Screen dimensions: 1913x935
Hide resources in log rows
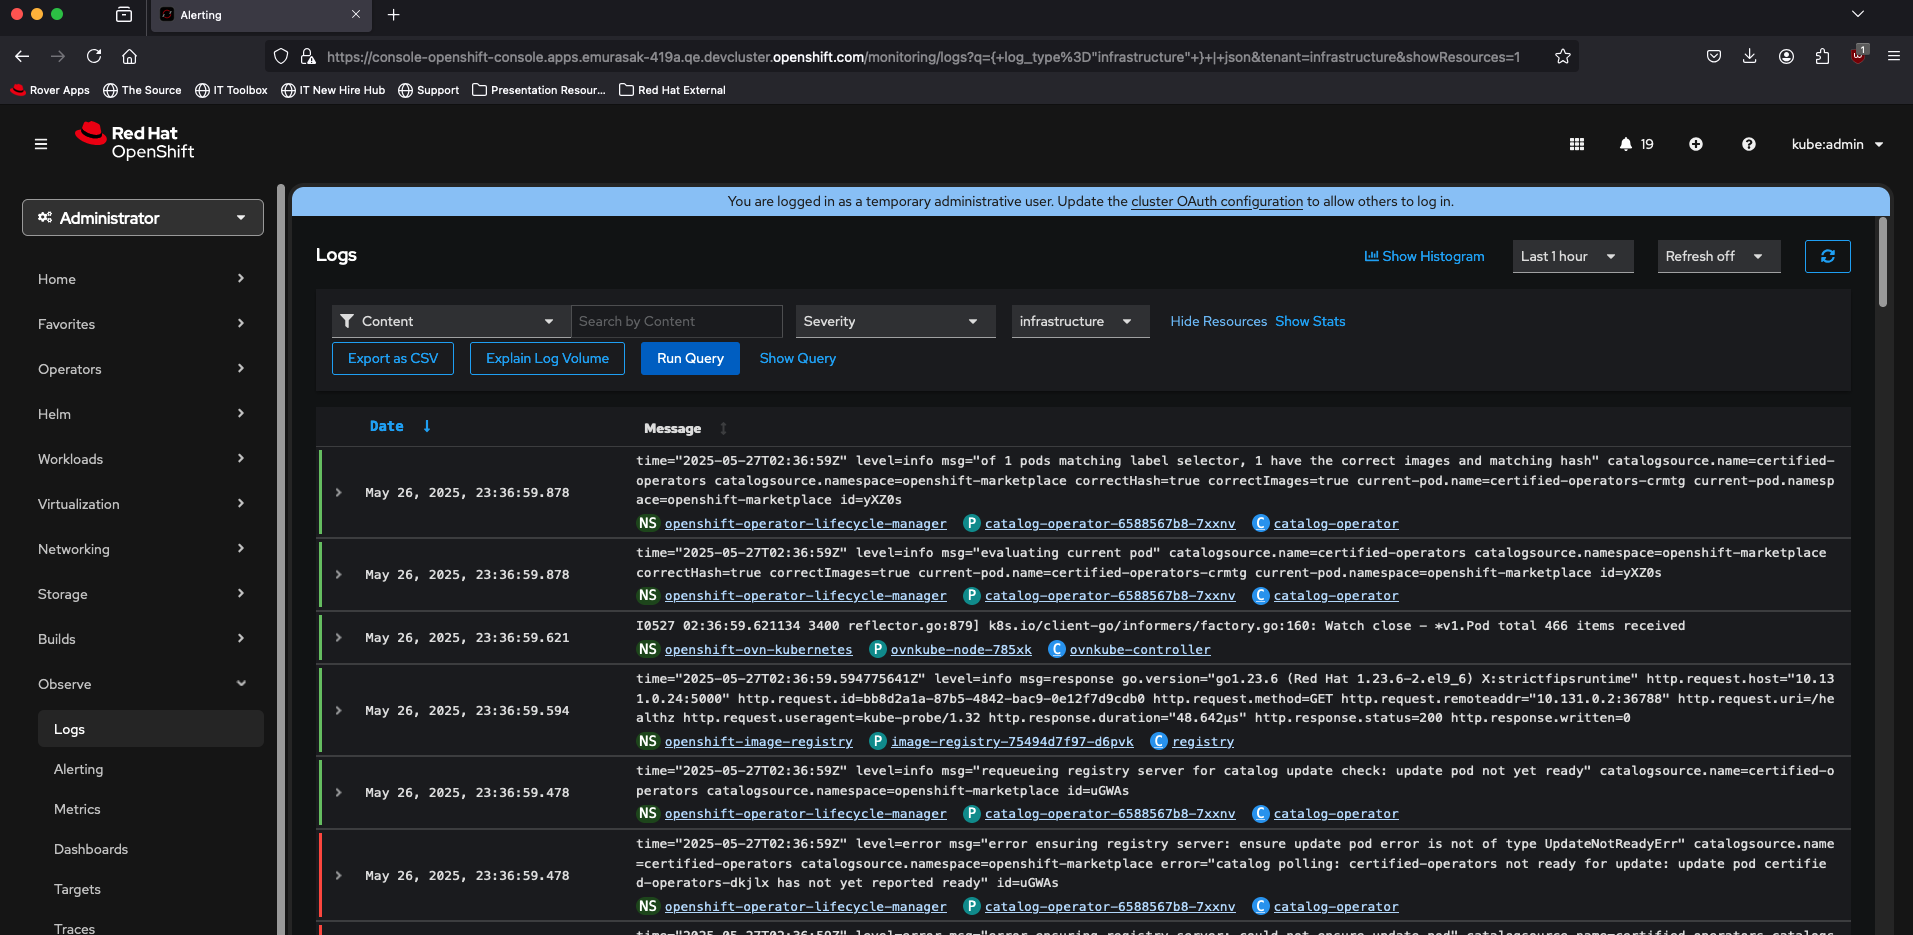pos(1218,321)
